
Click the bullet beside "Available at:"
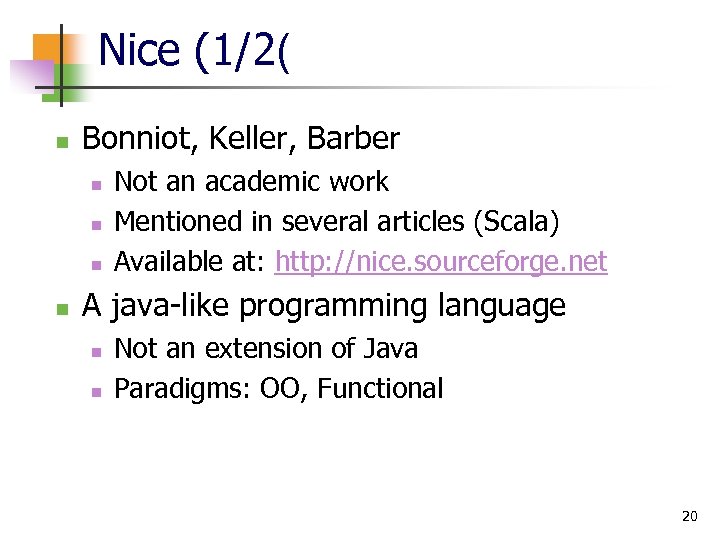click(x=96, y=265)
